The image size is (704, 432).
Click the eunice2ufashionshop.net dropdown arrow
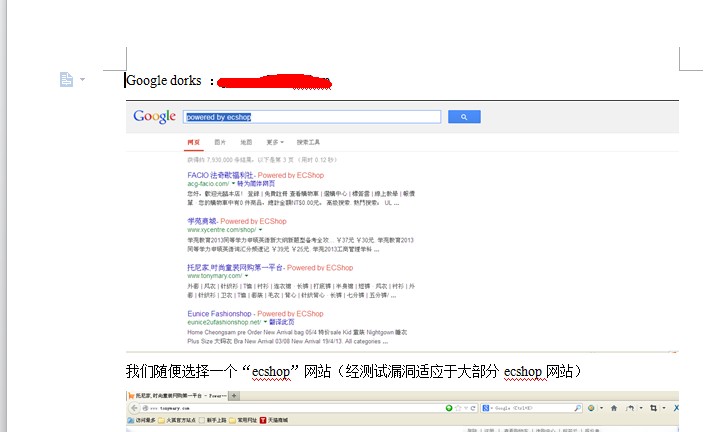[265, 322]
